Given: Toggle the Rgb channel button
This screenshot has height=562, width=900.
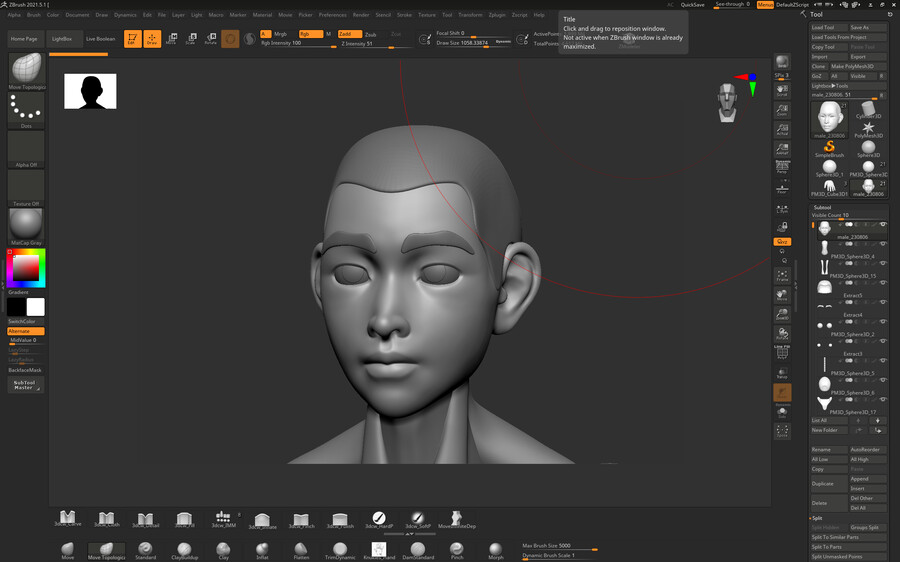Looking at the screenshot, I should point(311,34).
